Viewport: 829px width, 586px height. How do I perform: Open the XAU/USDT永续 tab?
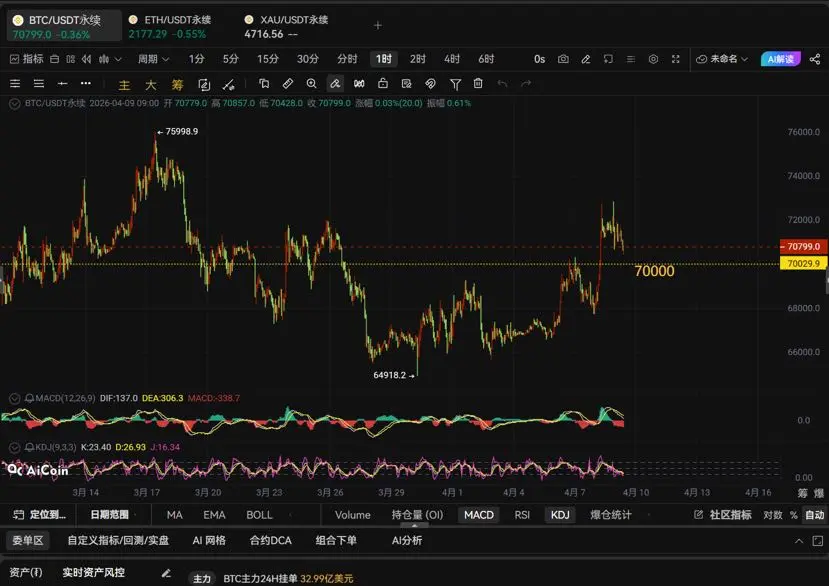tap(287, 26)
